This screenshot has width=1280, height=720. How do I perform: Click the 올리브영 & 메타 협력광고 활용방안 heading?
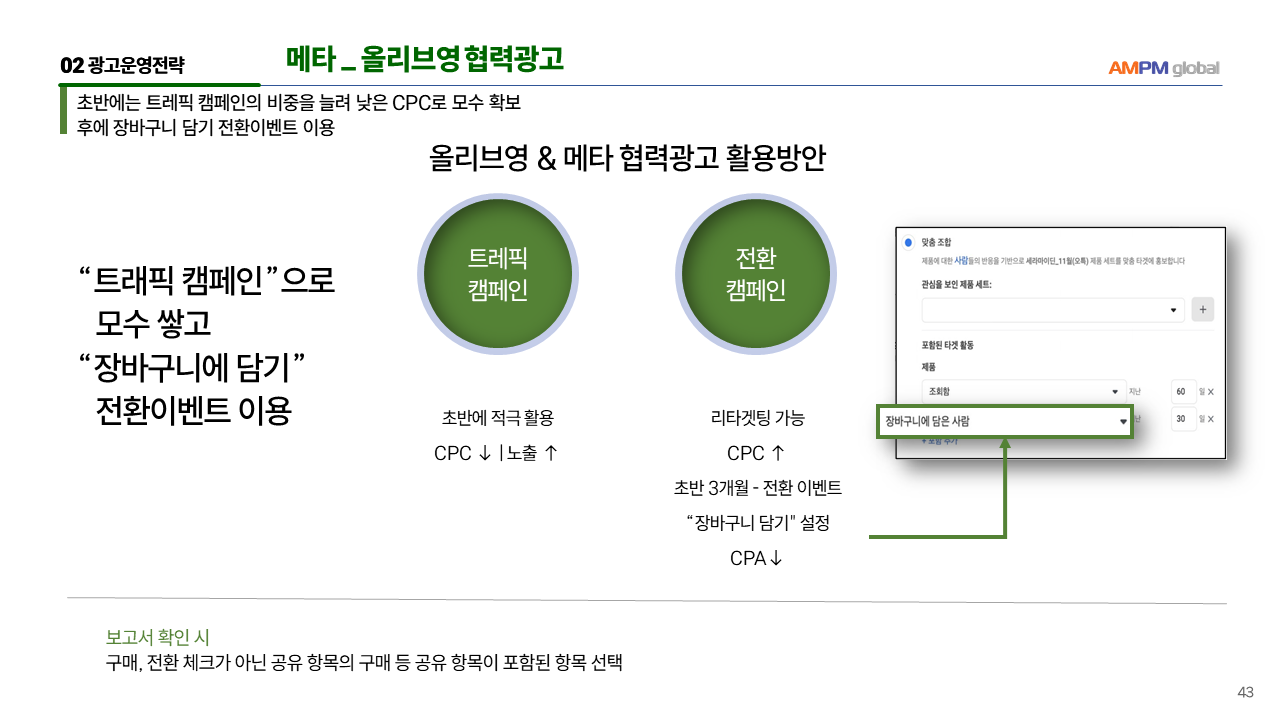click(627, 158)
